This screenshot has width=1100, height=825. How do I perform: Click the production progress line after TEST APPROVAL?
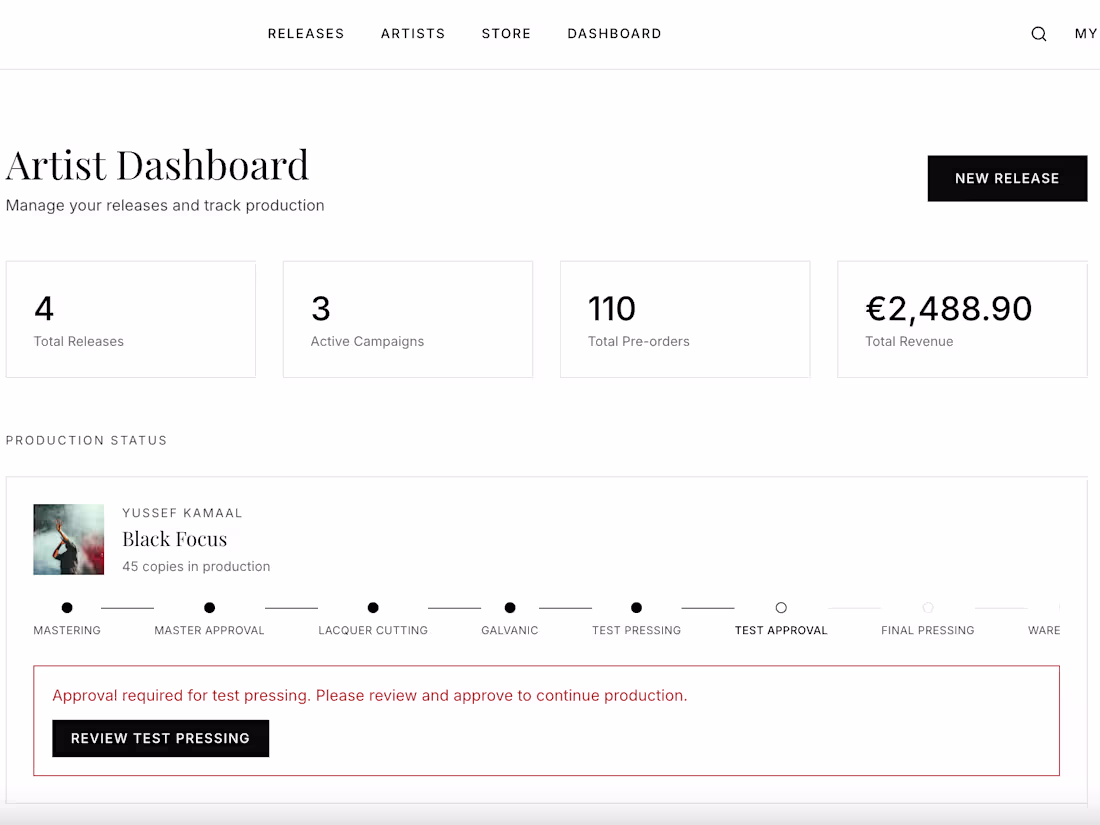[854, 607]
